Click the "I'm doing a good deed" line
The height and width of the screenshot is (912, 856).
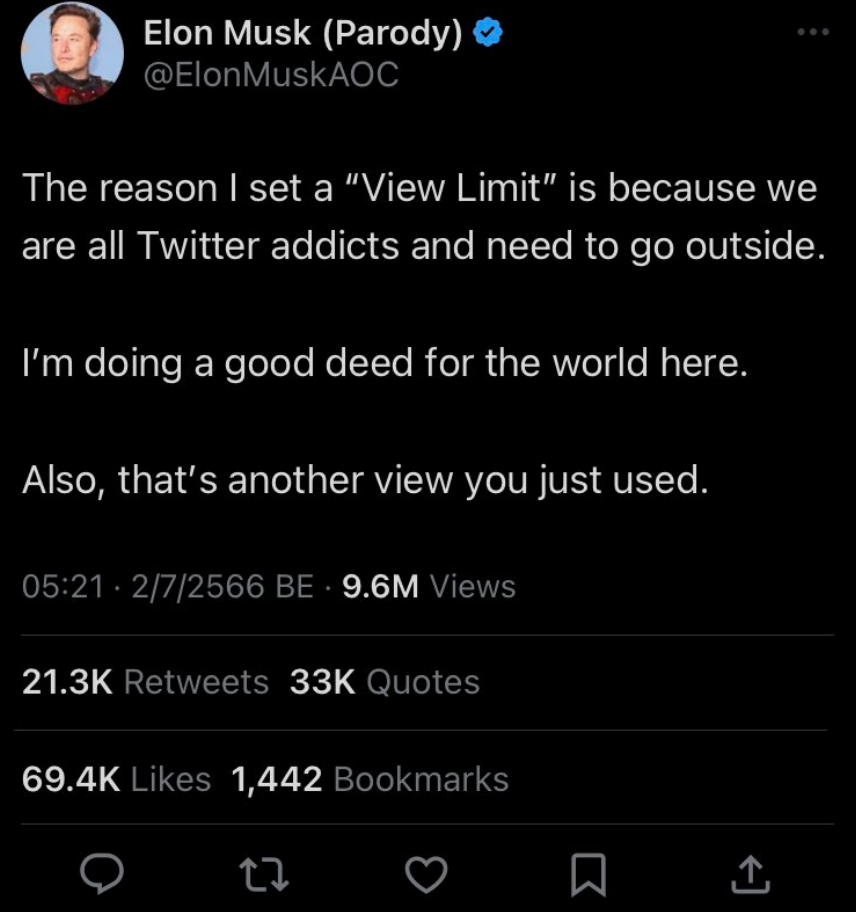[385, 363]
